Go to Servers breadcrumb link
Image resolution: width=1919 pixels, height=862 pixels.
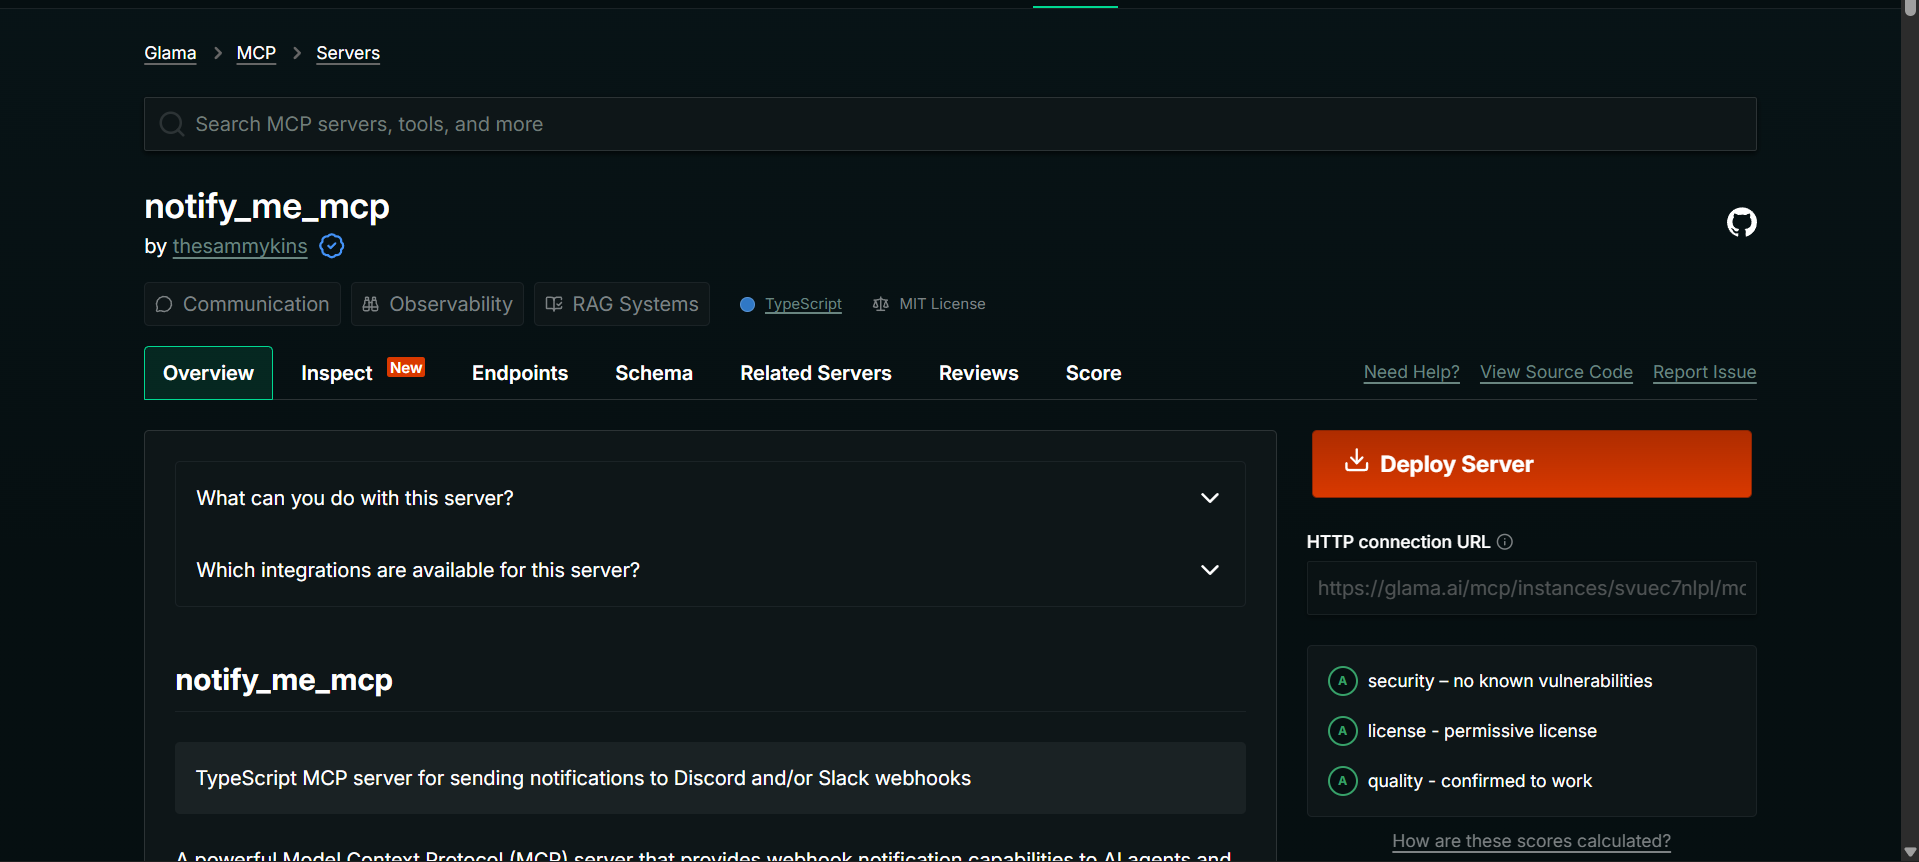(348, 53)
